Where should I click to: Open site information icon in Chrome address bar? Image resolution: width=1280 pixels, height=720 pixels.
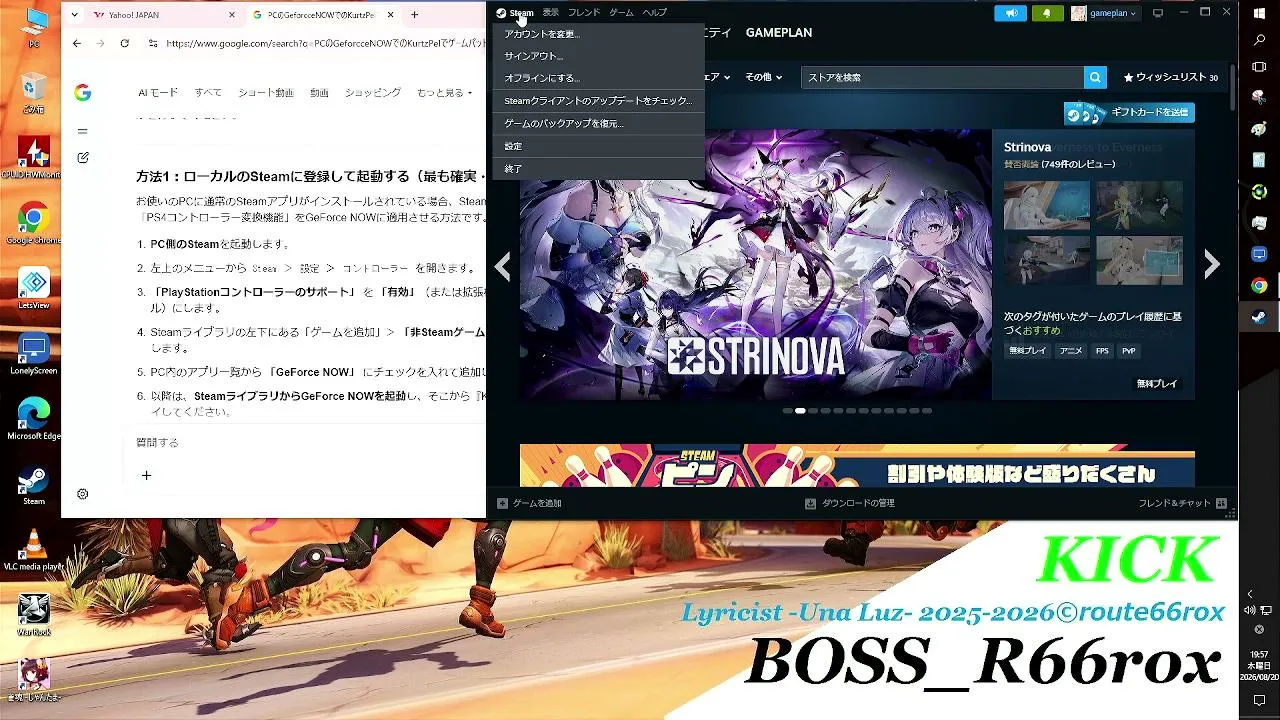tap(152, 43)
